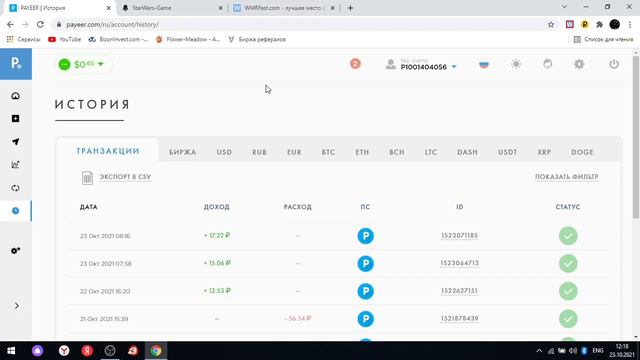Screen dimensions: 640x360
Task: Open the support chat icon
Action: click(547, 64)
